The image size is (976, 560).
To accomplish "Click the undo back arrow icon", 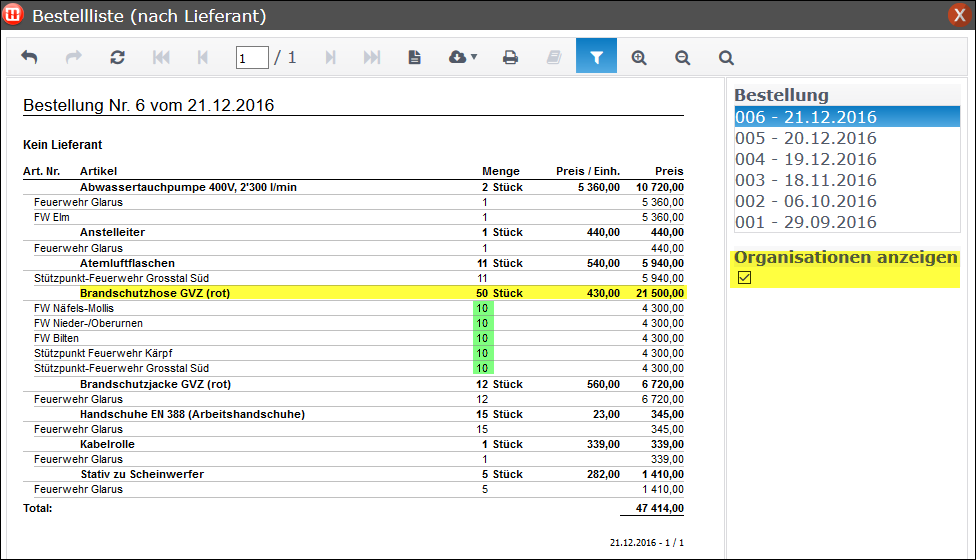I will coord(29,58).
